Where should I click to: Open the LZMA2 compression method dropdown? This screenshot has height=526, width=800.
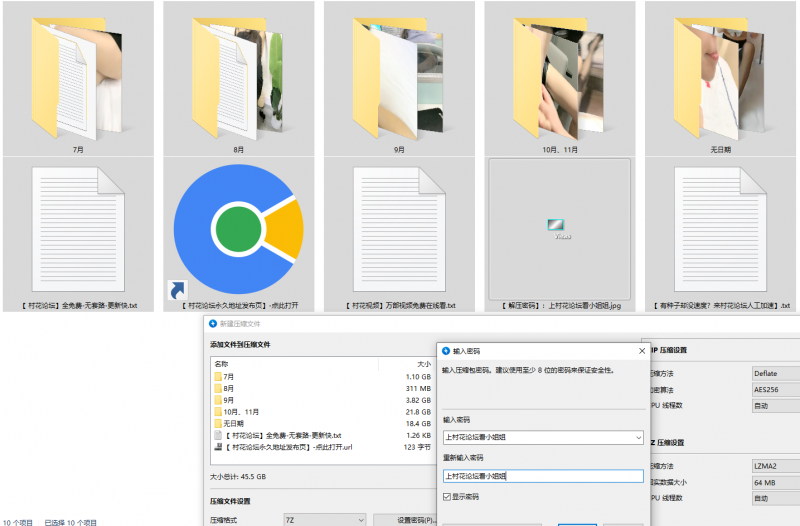[776, 466]
